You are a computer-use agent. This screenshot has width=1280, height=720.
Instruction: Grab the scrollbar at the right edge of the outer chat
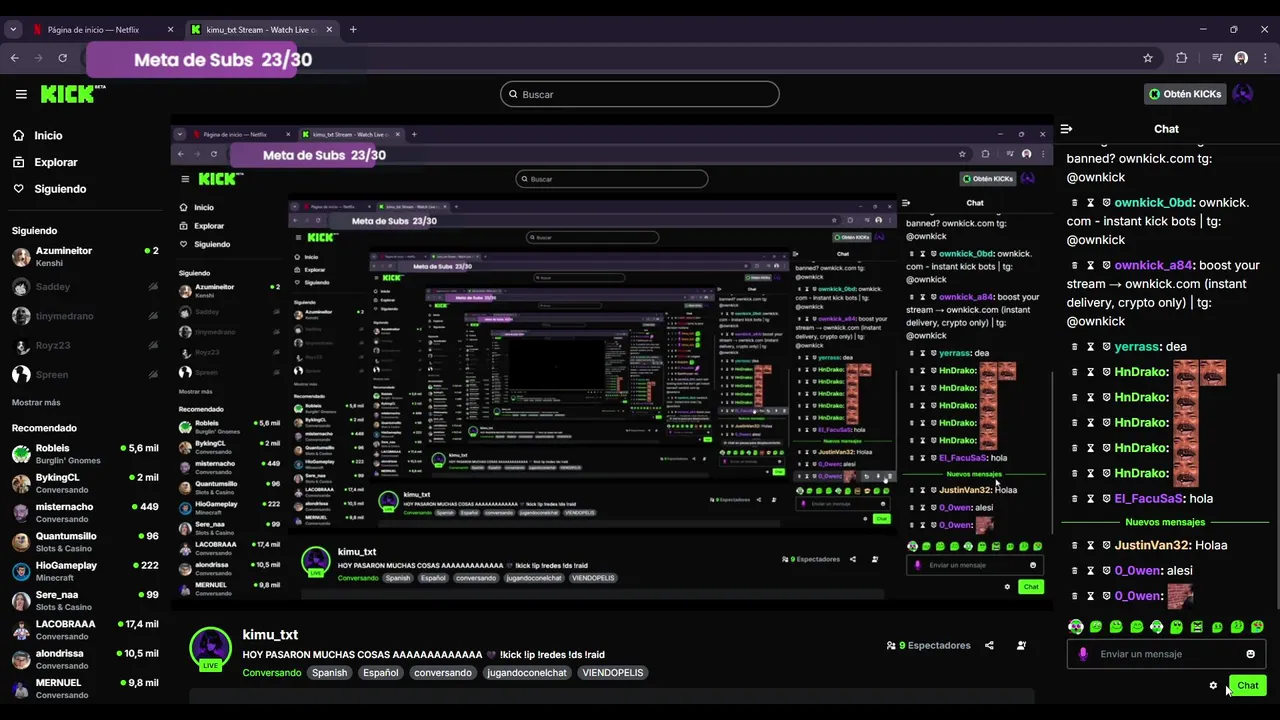(x=1277, y=490)
